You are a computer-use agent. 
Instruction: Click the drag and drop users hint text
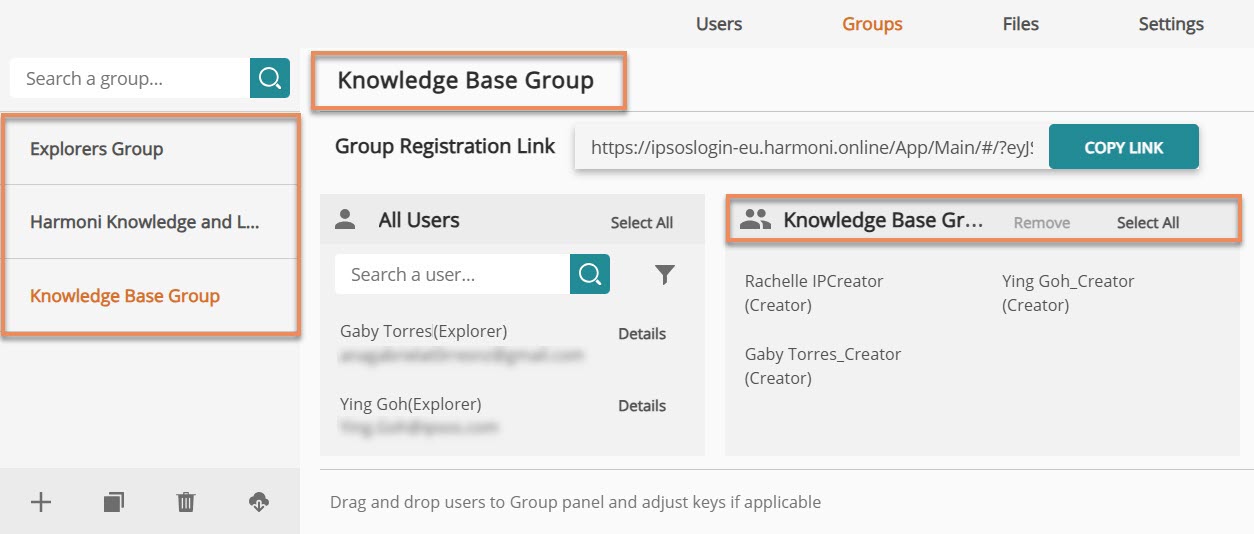coord(575,502)
